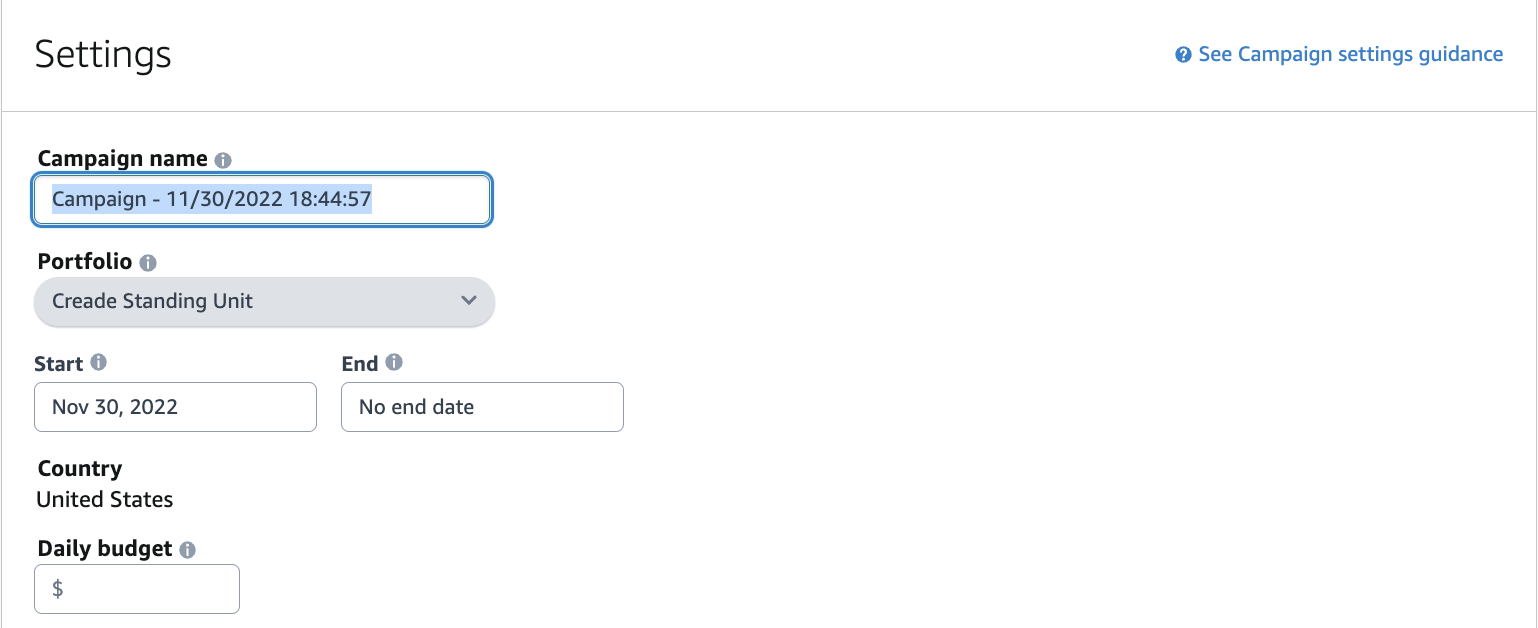
Task: Click the Settings heading
Action: 102,55
